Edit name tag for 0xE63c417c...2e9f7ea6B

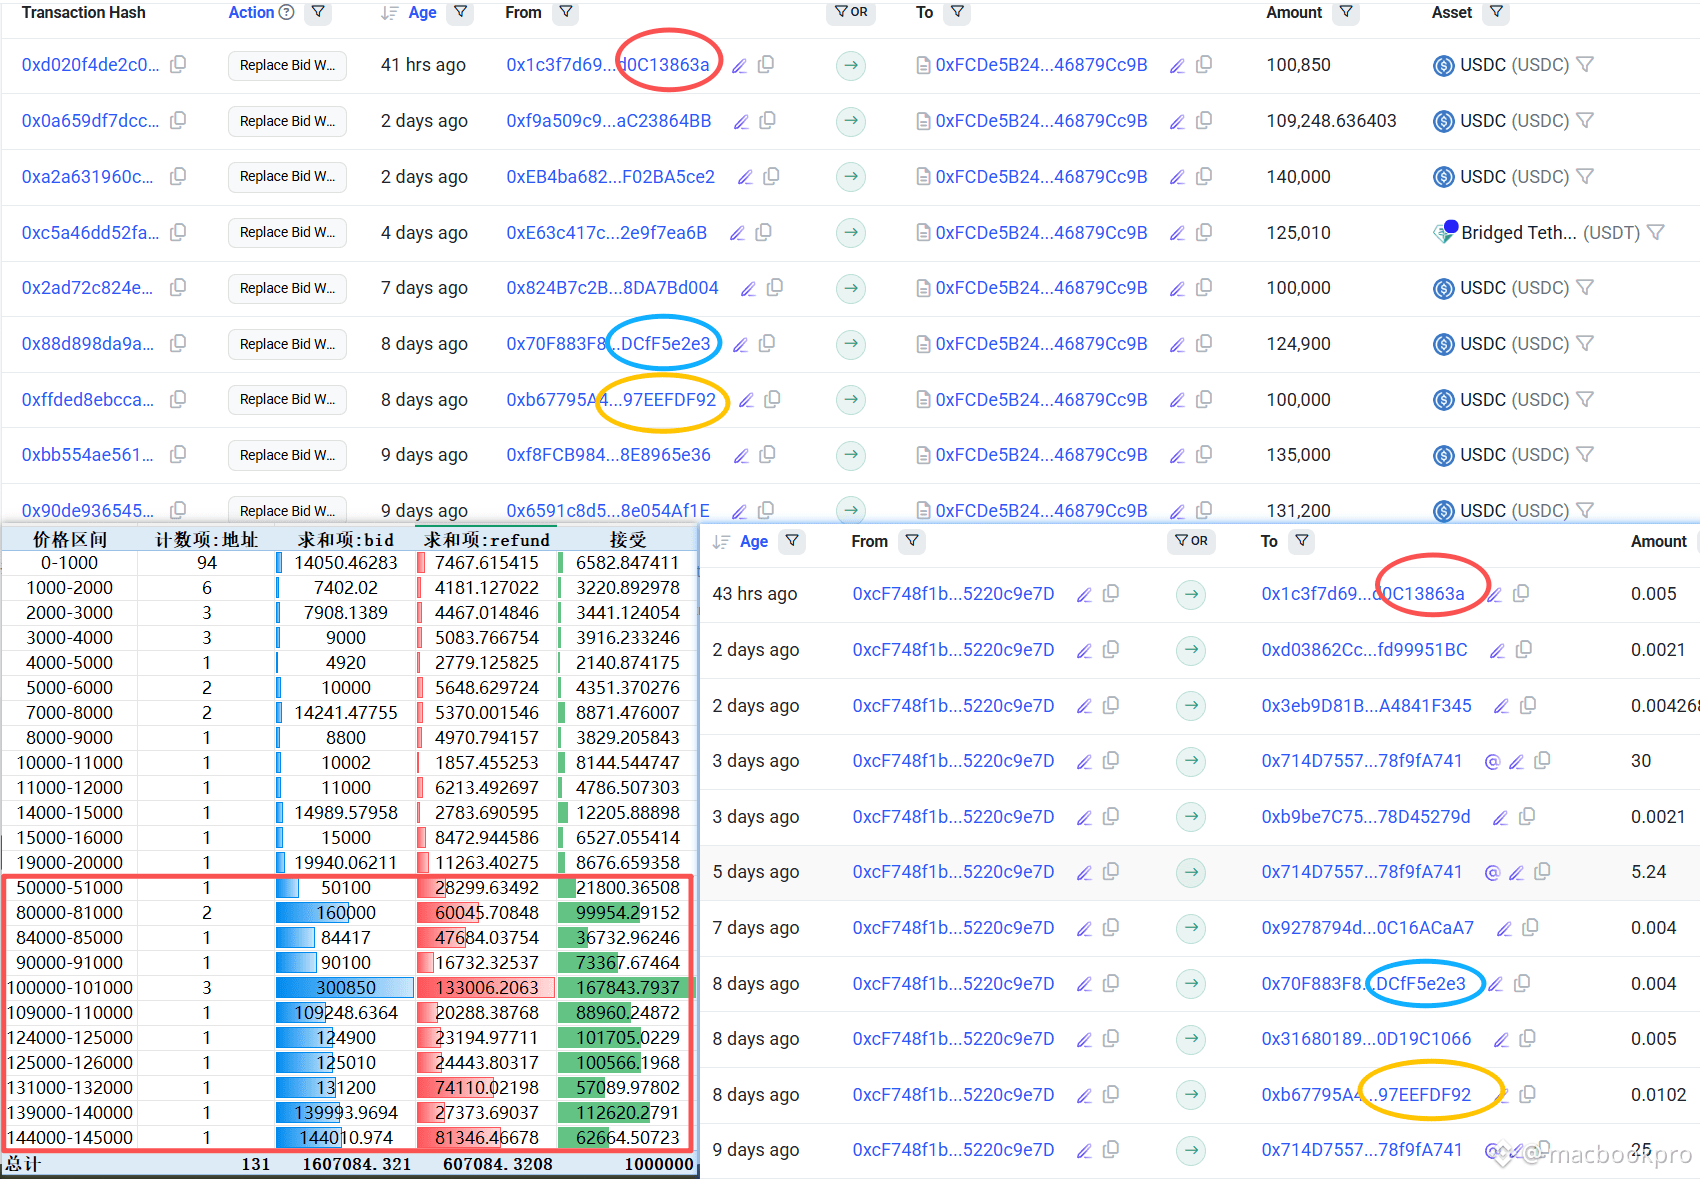[x=737, y=233]
